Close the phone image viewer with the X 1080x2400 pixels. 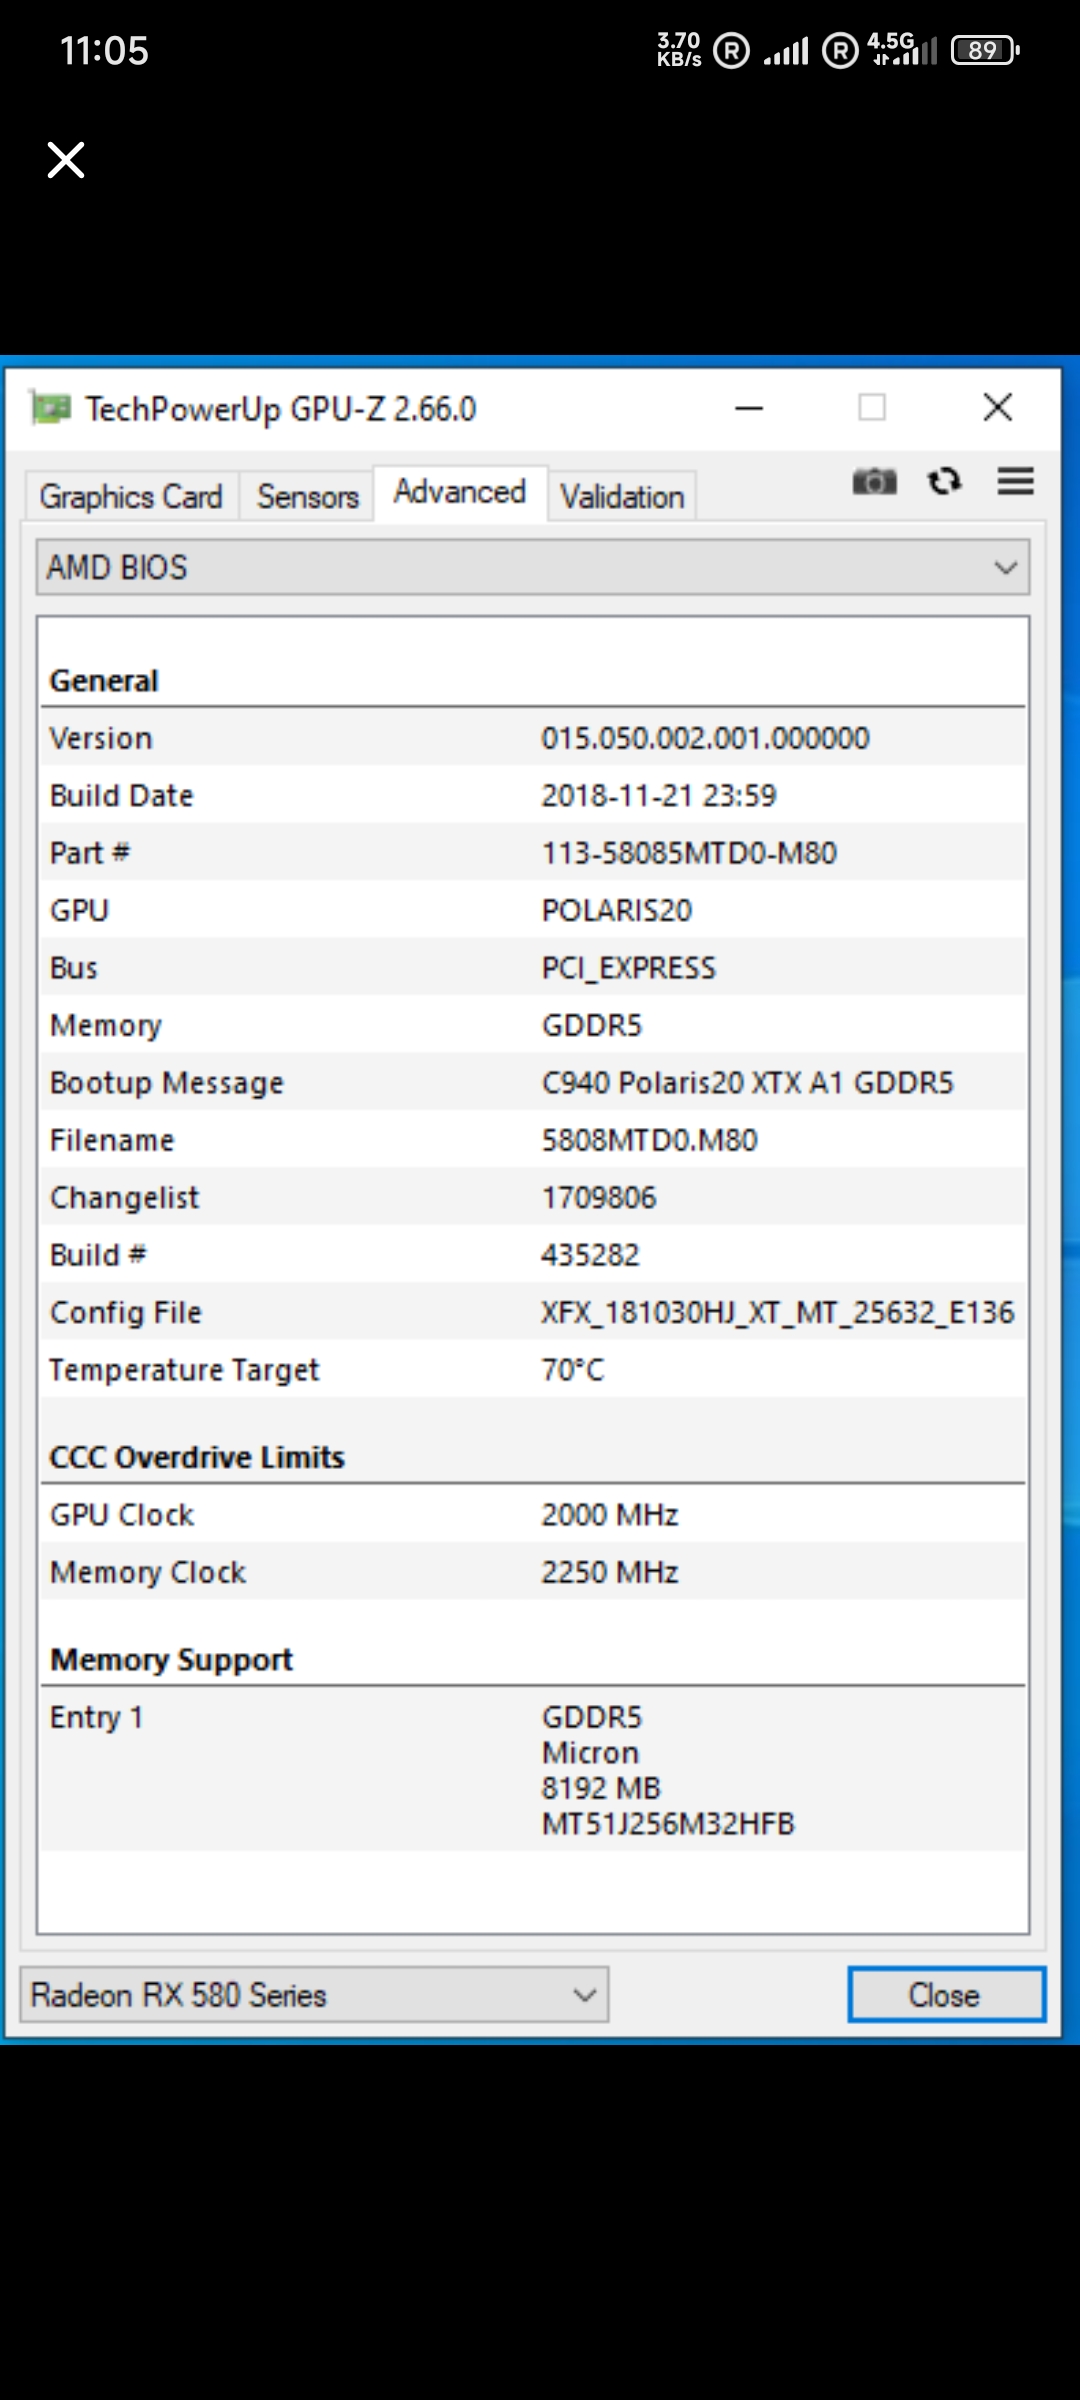click(x=66, y=160)
